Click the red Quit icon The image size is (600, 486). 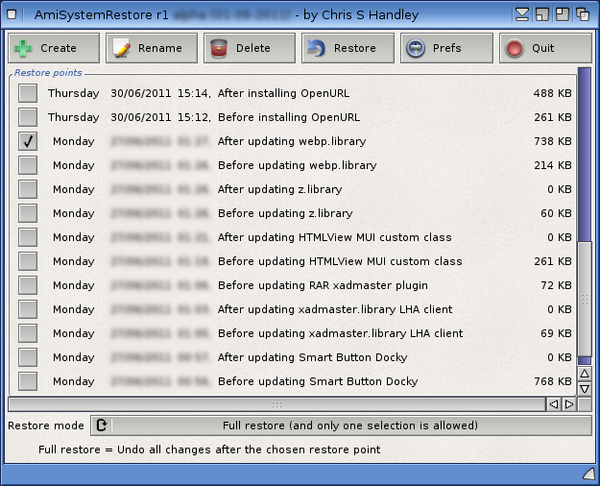[513, 48]
